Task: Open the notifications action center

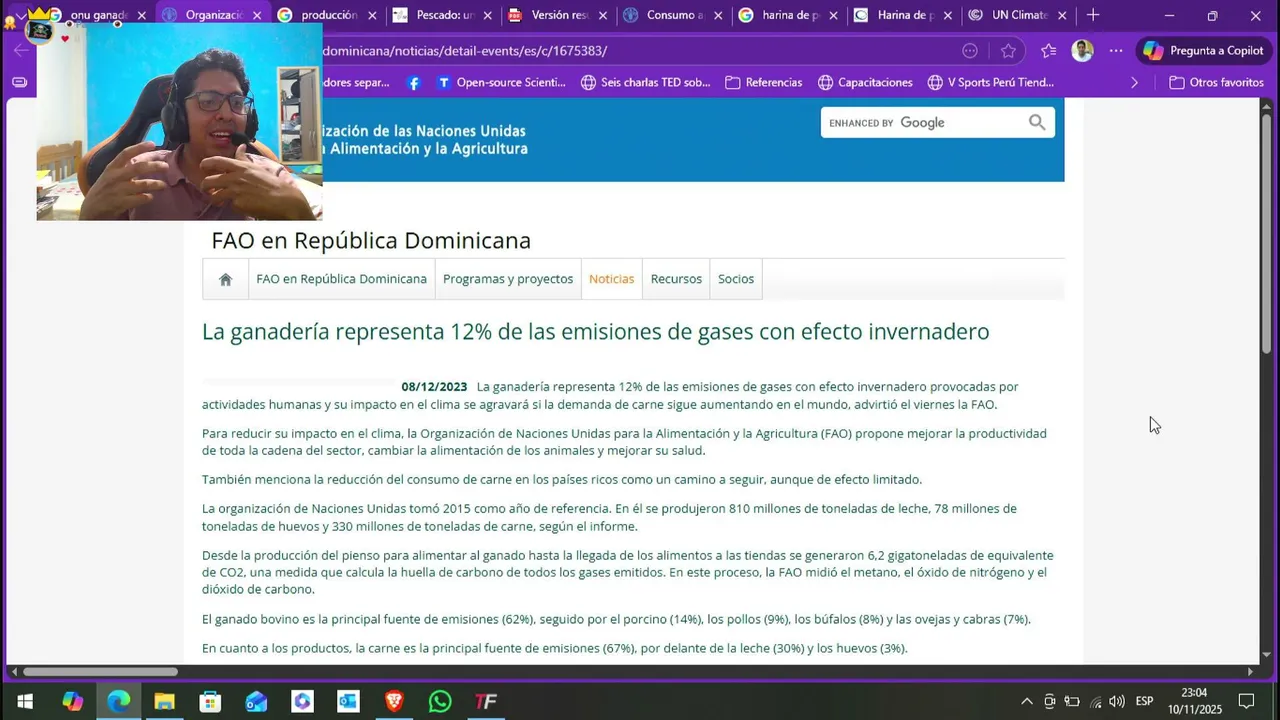Action: 1247,701
